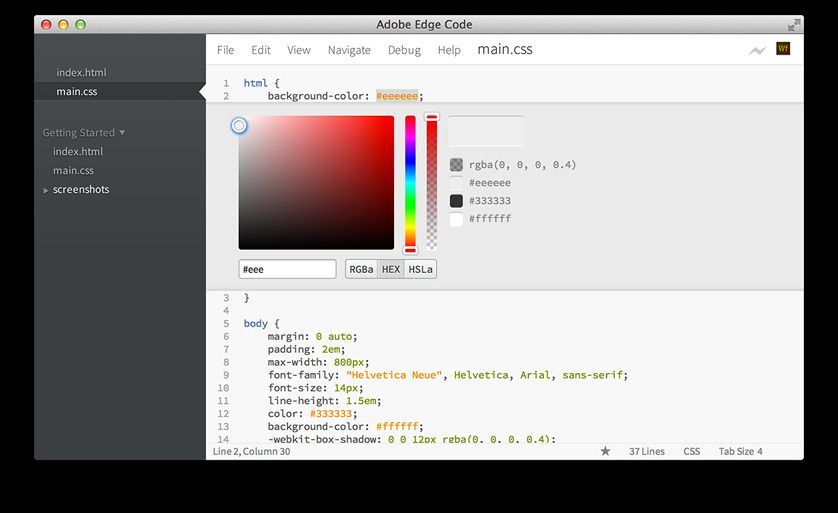
Task: Click the star icon in status bar
Action: point(605,452)
